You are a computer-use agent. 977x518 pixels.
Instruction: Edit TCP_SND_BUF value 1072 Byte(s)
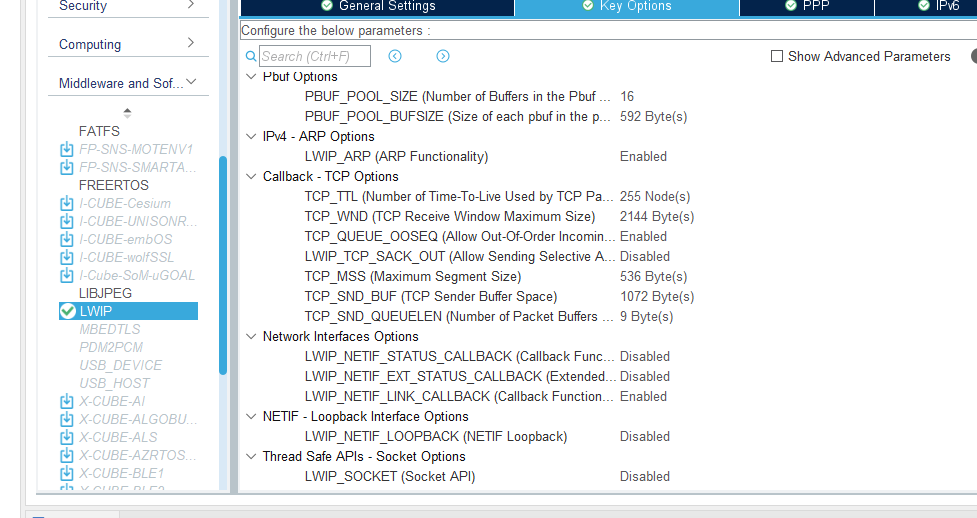pyautogui.click(x=657, y=296)
